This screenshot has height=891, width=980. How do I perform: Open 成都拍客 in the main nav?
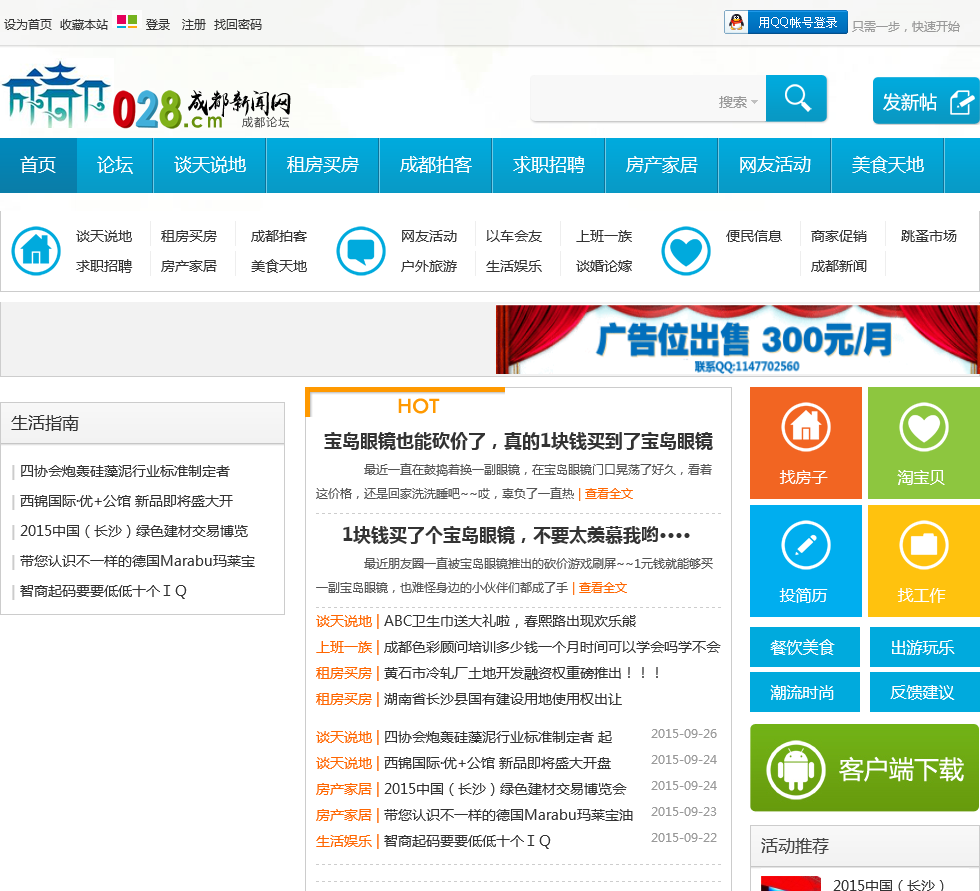pos(436,165)
